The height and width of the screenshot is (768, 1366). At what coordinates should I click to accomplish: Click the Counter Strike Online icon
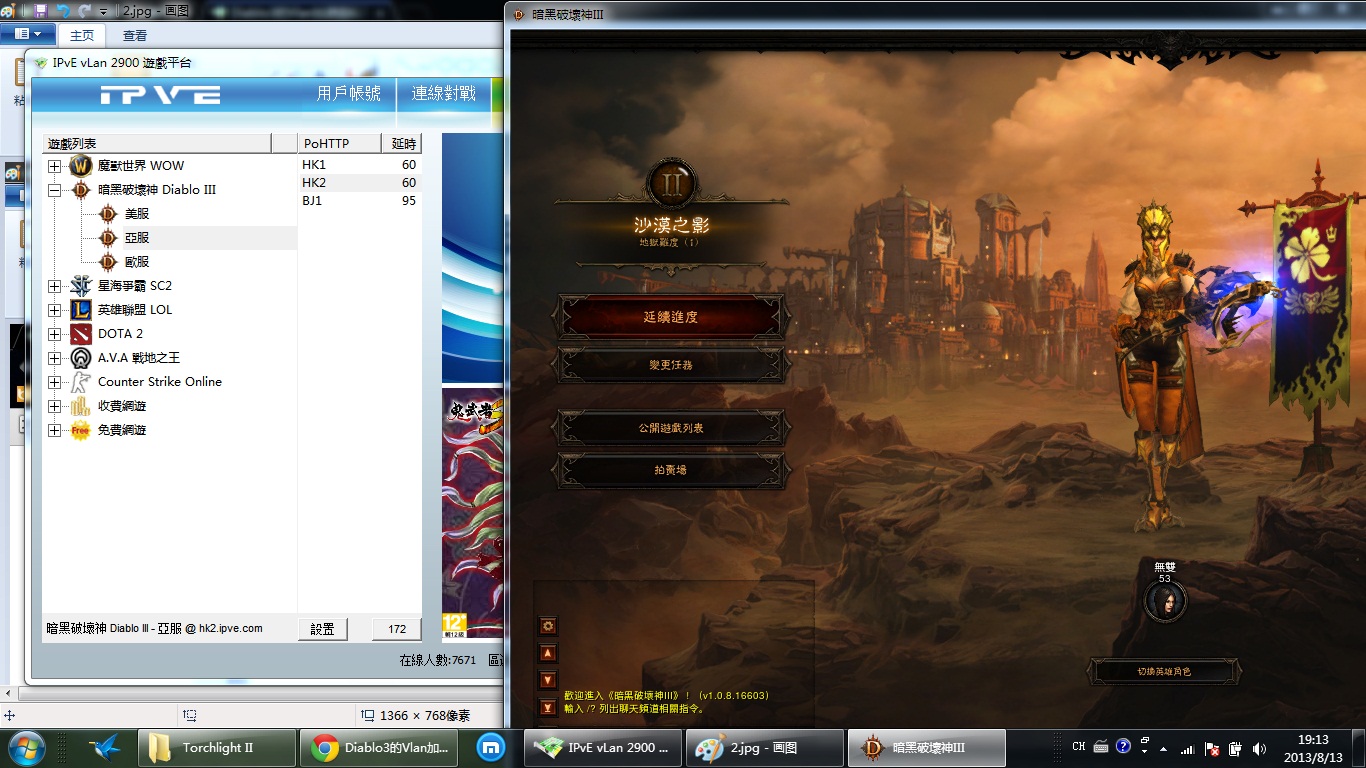[x=81, y=382]
